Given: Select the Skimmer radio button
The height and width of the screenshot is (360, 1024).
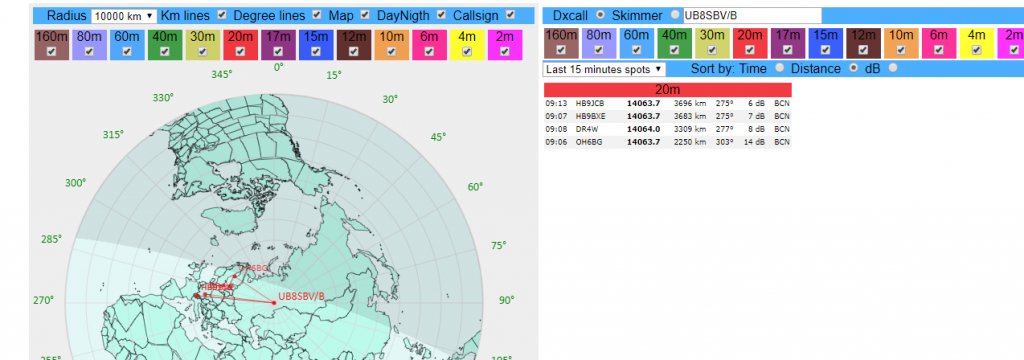Looking at the screenshot, I should (675, 15).
